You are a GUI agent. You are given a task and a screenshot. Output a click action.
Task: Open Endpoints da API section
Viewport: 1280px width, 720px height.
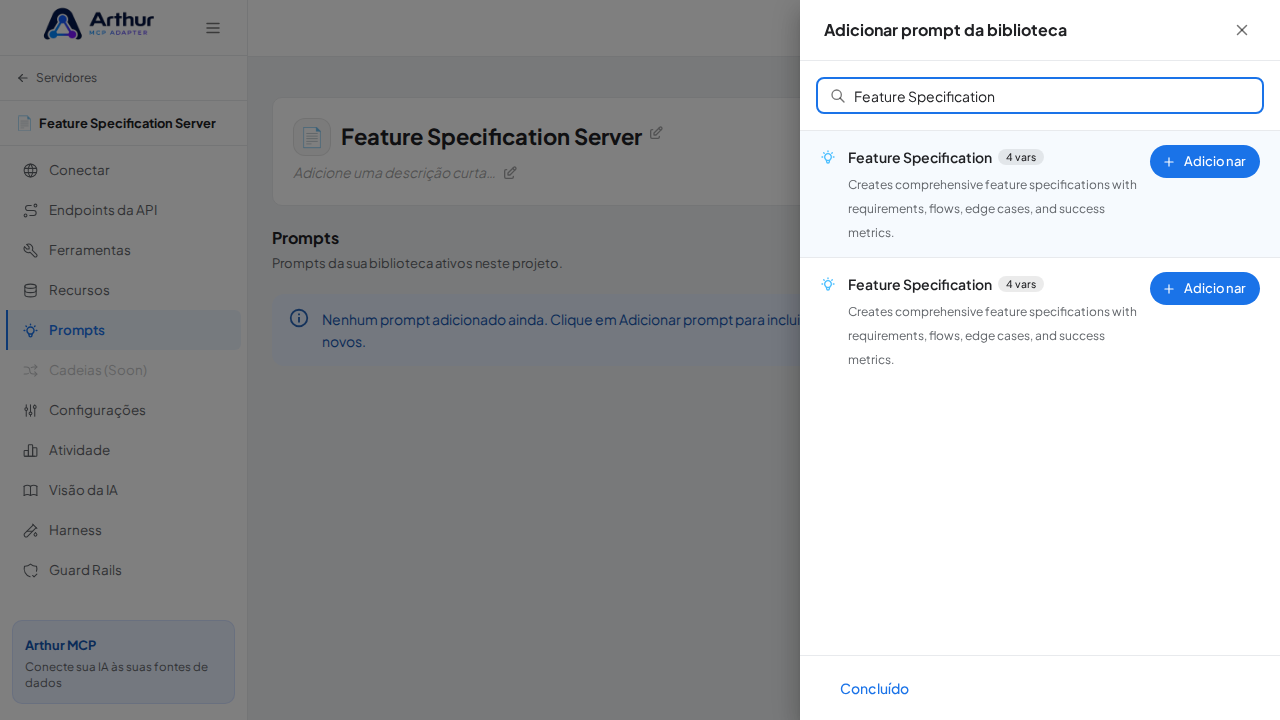(x=123, y=210)
